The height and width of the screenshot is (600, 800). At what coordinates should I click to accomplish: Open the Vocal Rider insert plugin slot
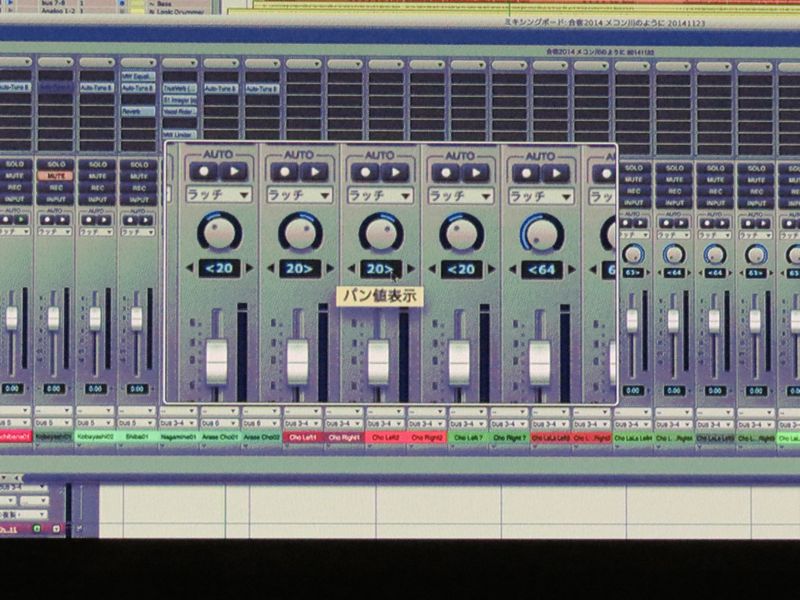[x=180, y=111]
